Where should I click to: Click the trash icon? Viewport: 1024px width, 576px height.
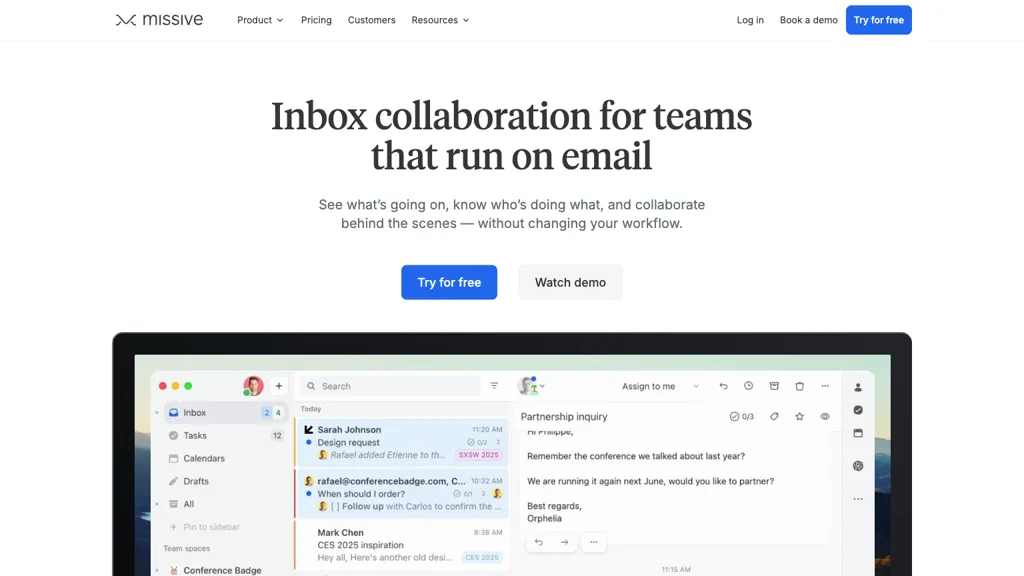pyautogui.click(x=799, y=386)
